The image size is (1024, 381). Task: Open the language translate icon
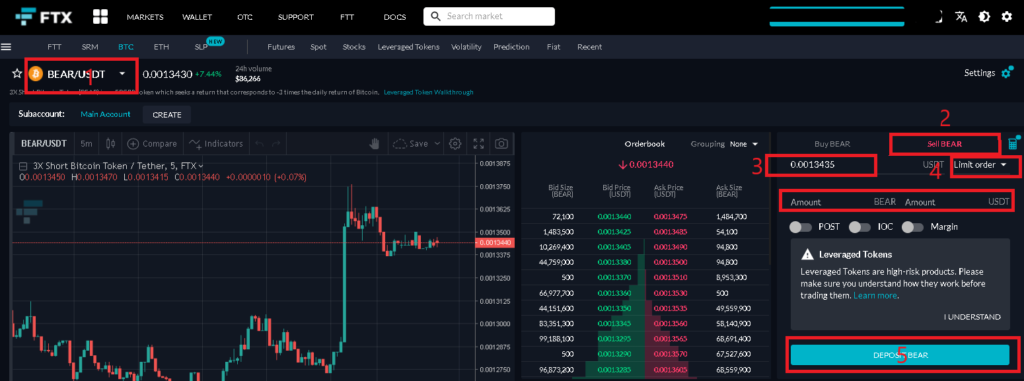pyautogui.click(x=961, y=17)
